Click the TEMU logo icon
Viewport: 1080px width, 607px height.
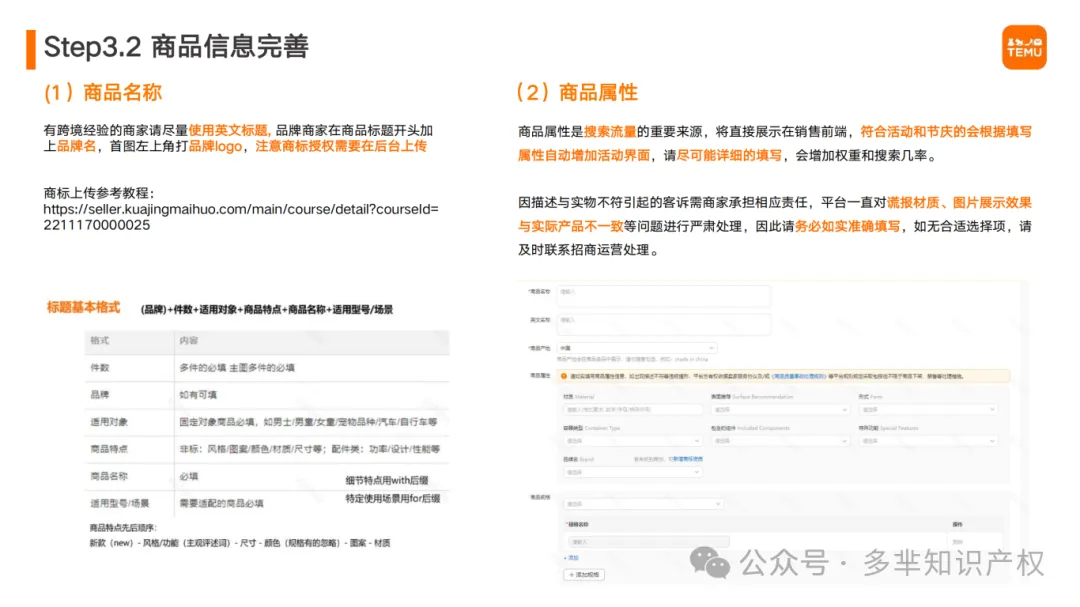click(x=1024, y=48)
